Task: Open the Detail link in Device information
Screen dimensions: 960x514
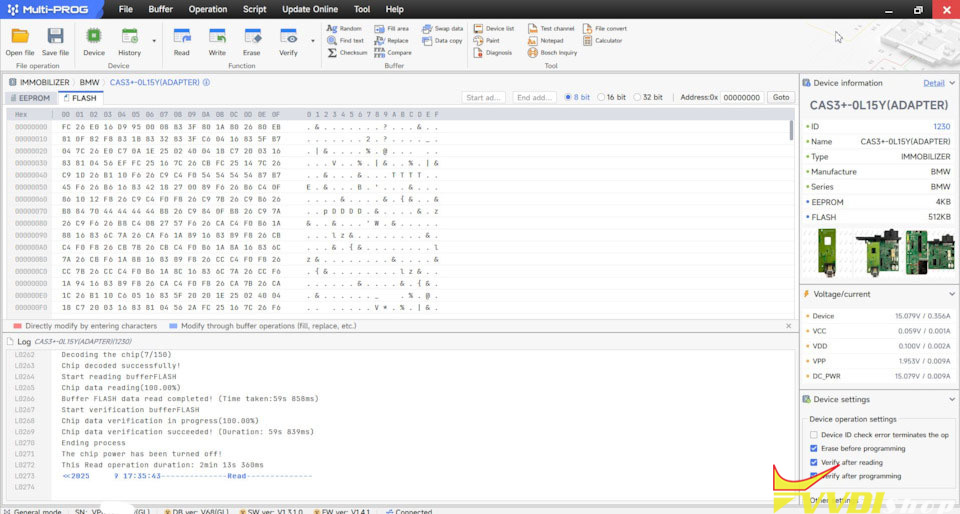Action: [934, 83]
